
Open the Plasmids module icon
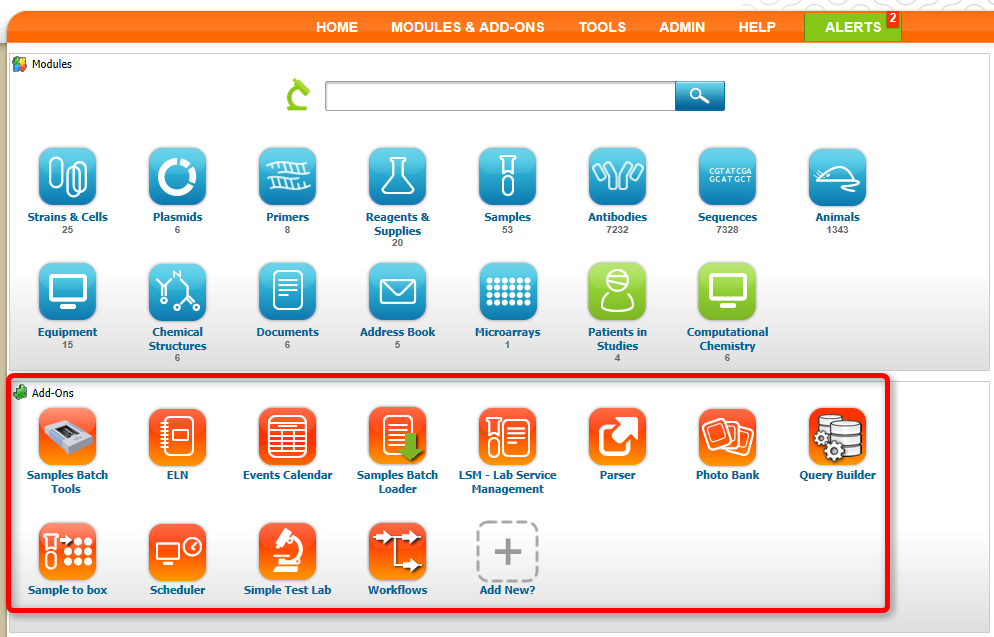[x=178, y=177]
